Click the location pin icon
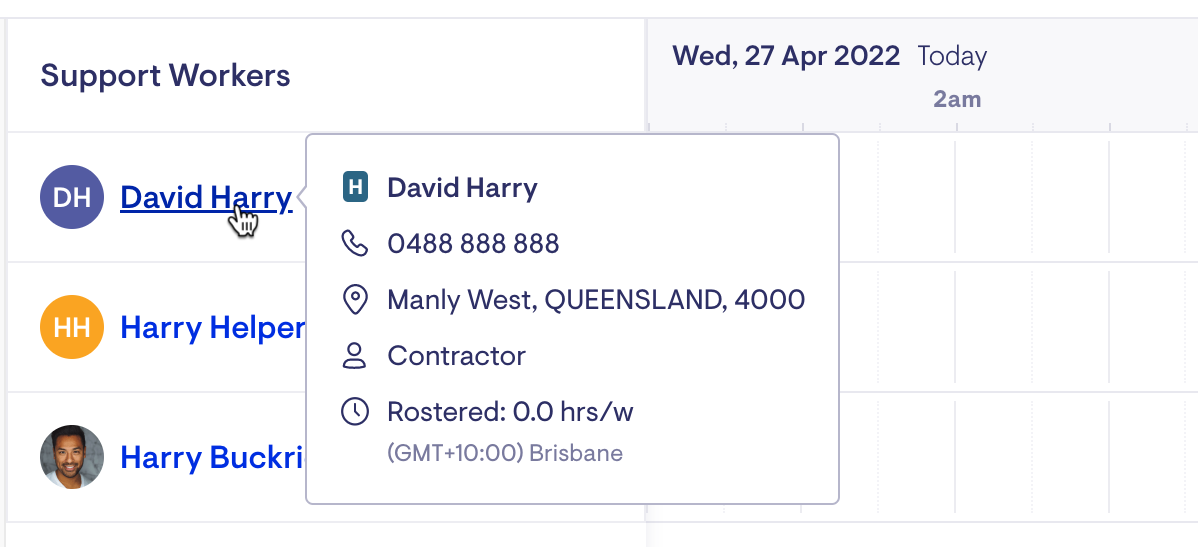The width and height of the screenshot is (1198, 547). (x=355, y=299)
